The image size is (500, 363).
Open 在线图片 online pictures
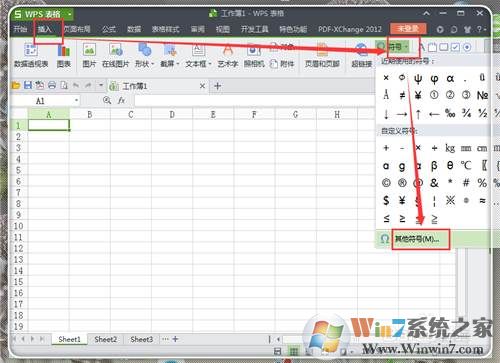(x=115, y=56)
